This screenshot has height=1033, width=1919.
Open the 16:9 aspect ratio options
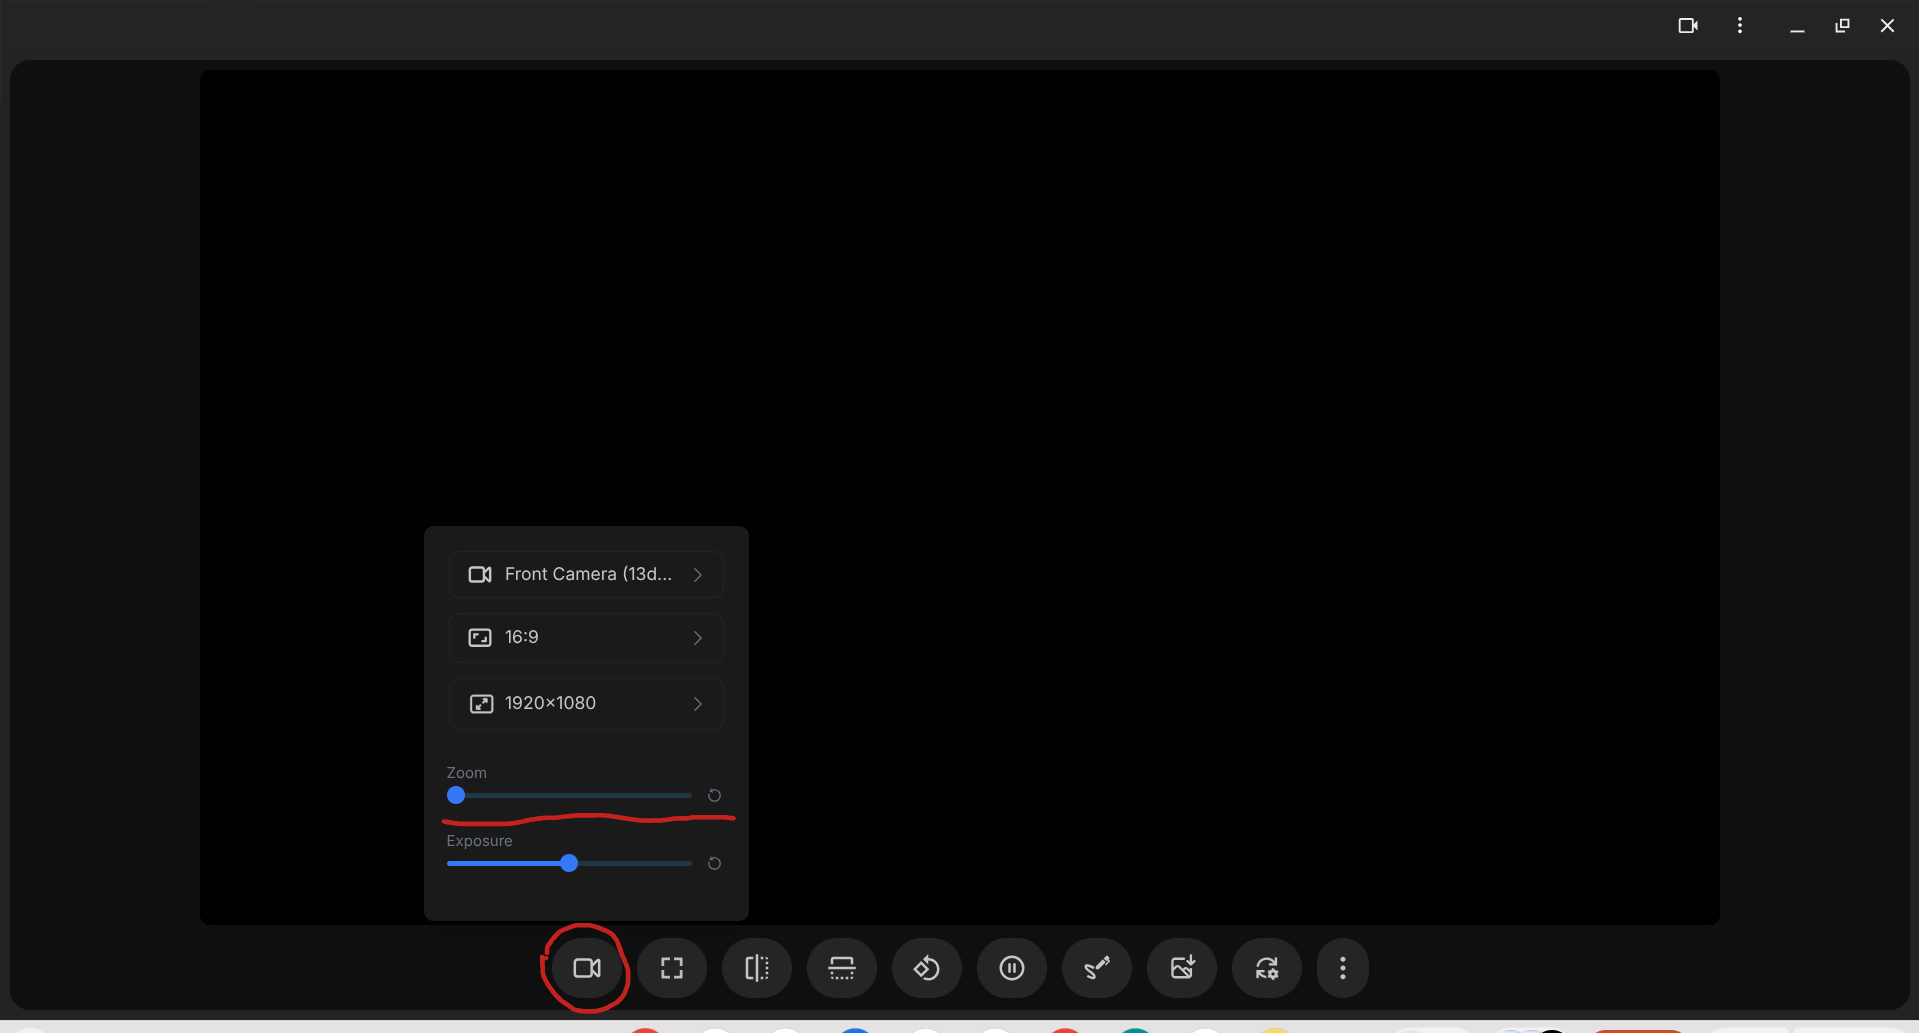(x=586, y=638)
